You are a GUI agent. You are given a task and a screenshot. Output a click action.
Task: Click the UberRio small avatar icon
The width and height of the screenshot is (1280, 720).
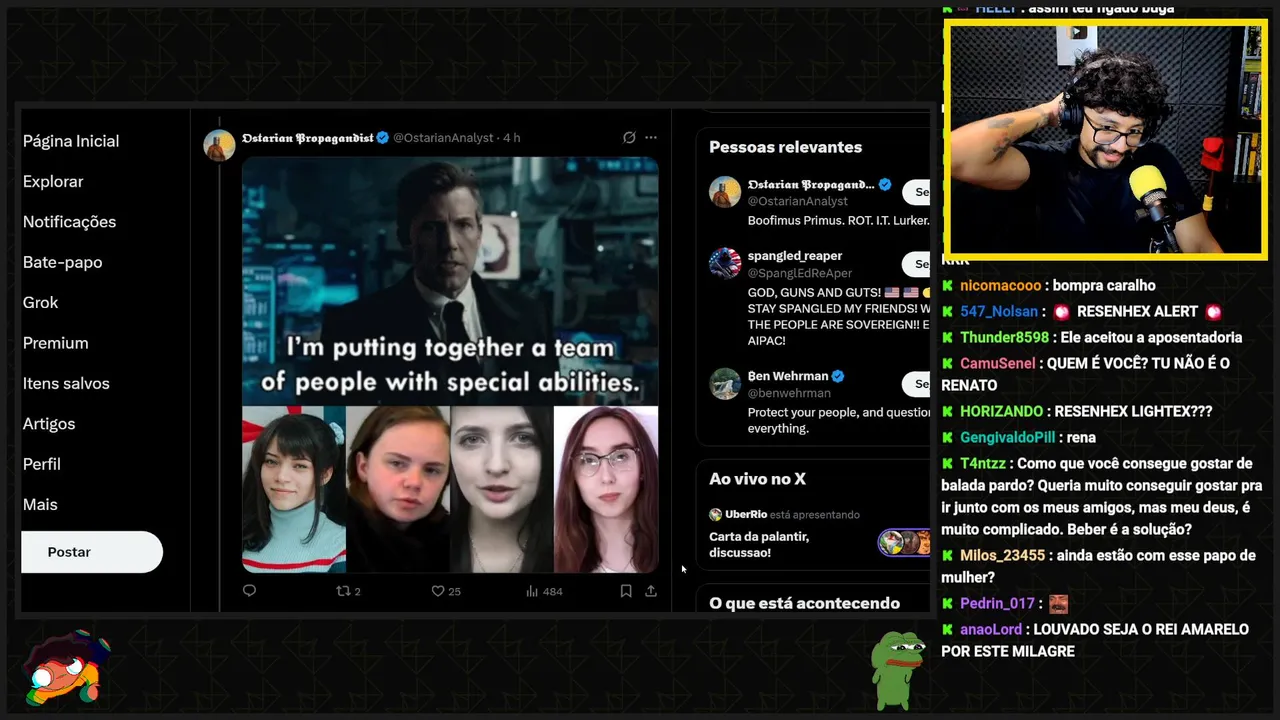click(716, 514)
